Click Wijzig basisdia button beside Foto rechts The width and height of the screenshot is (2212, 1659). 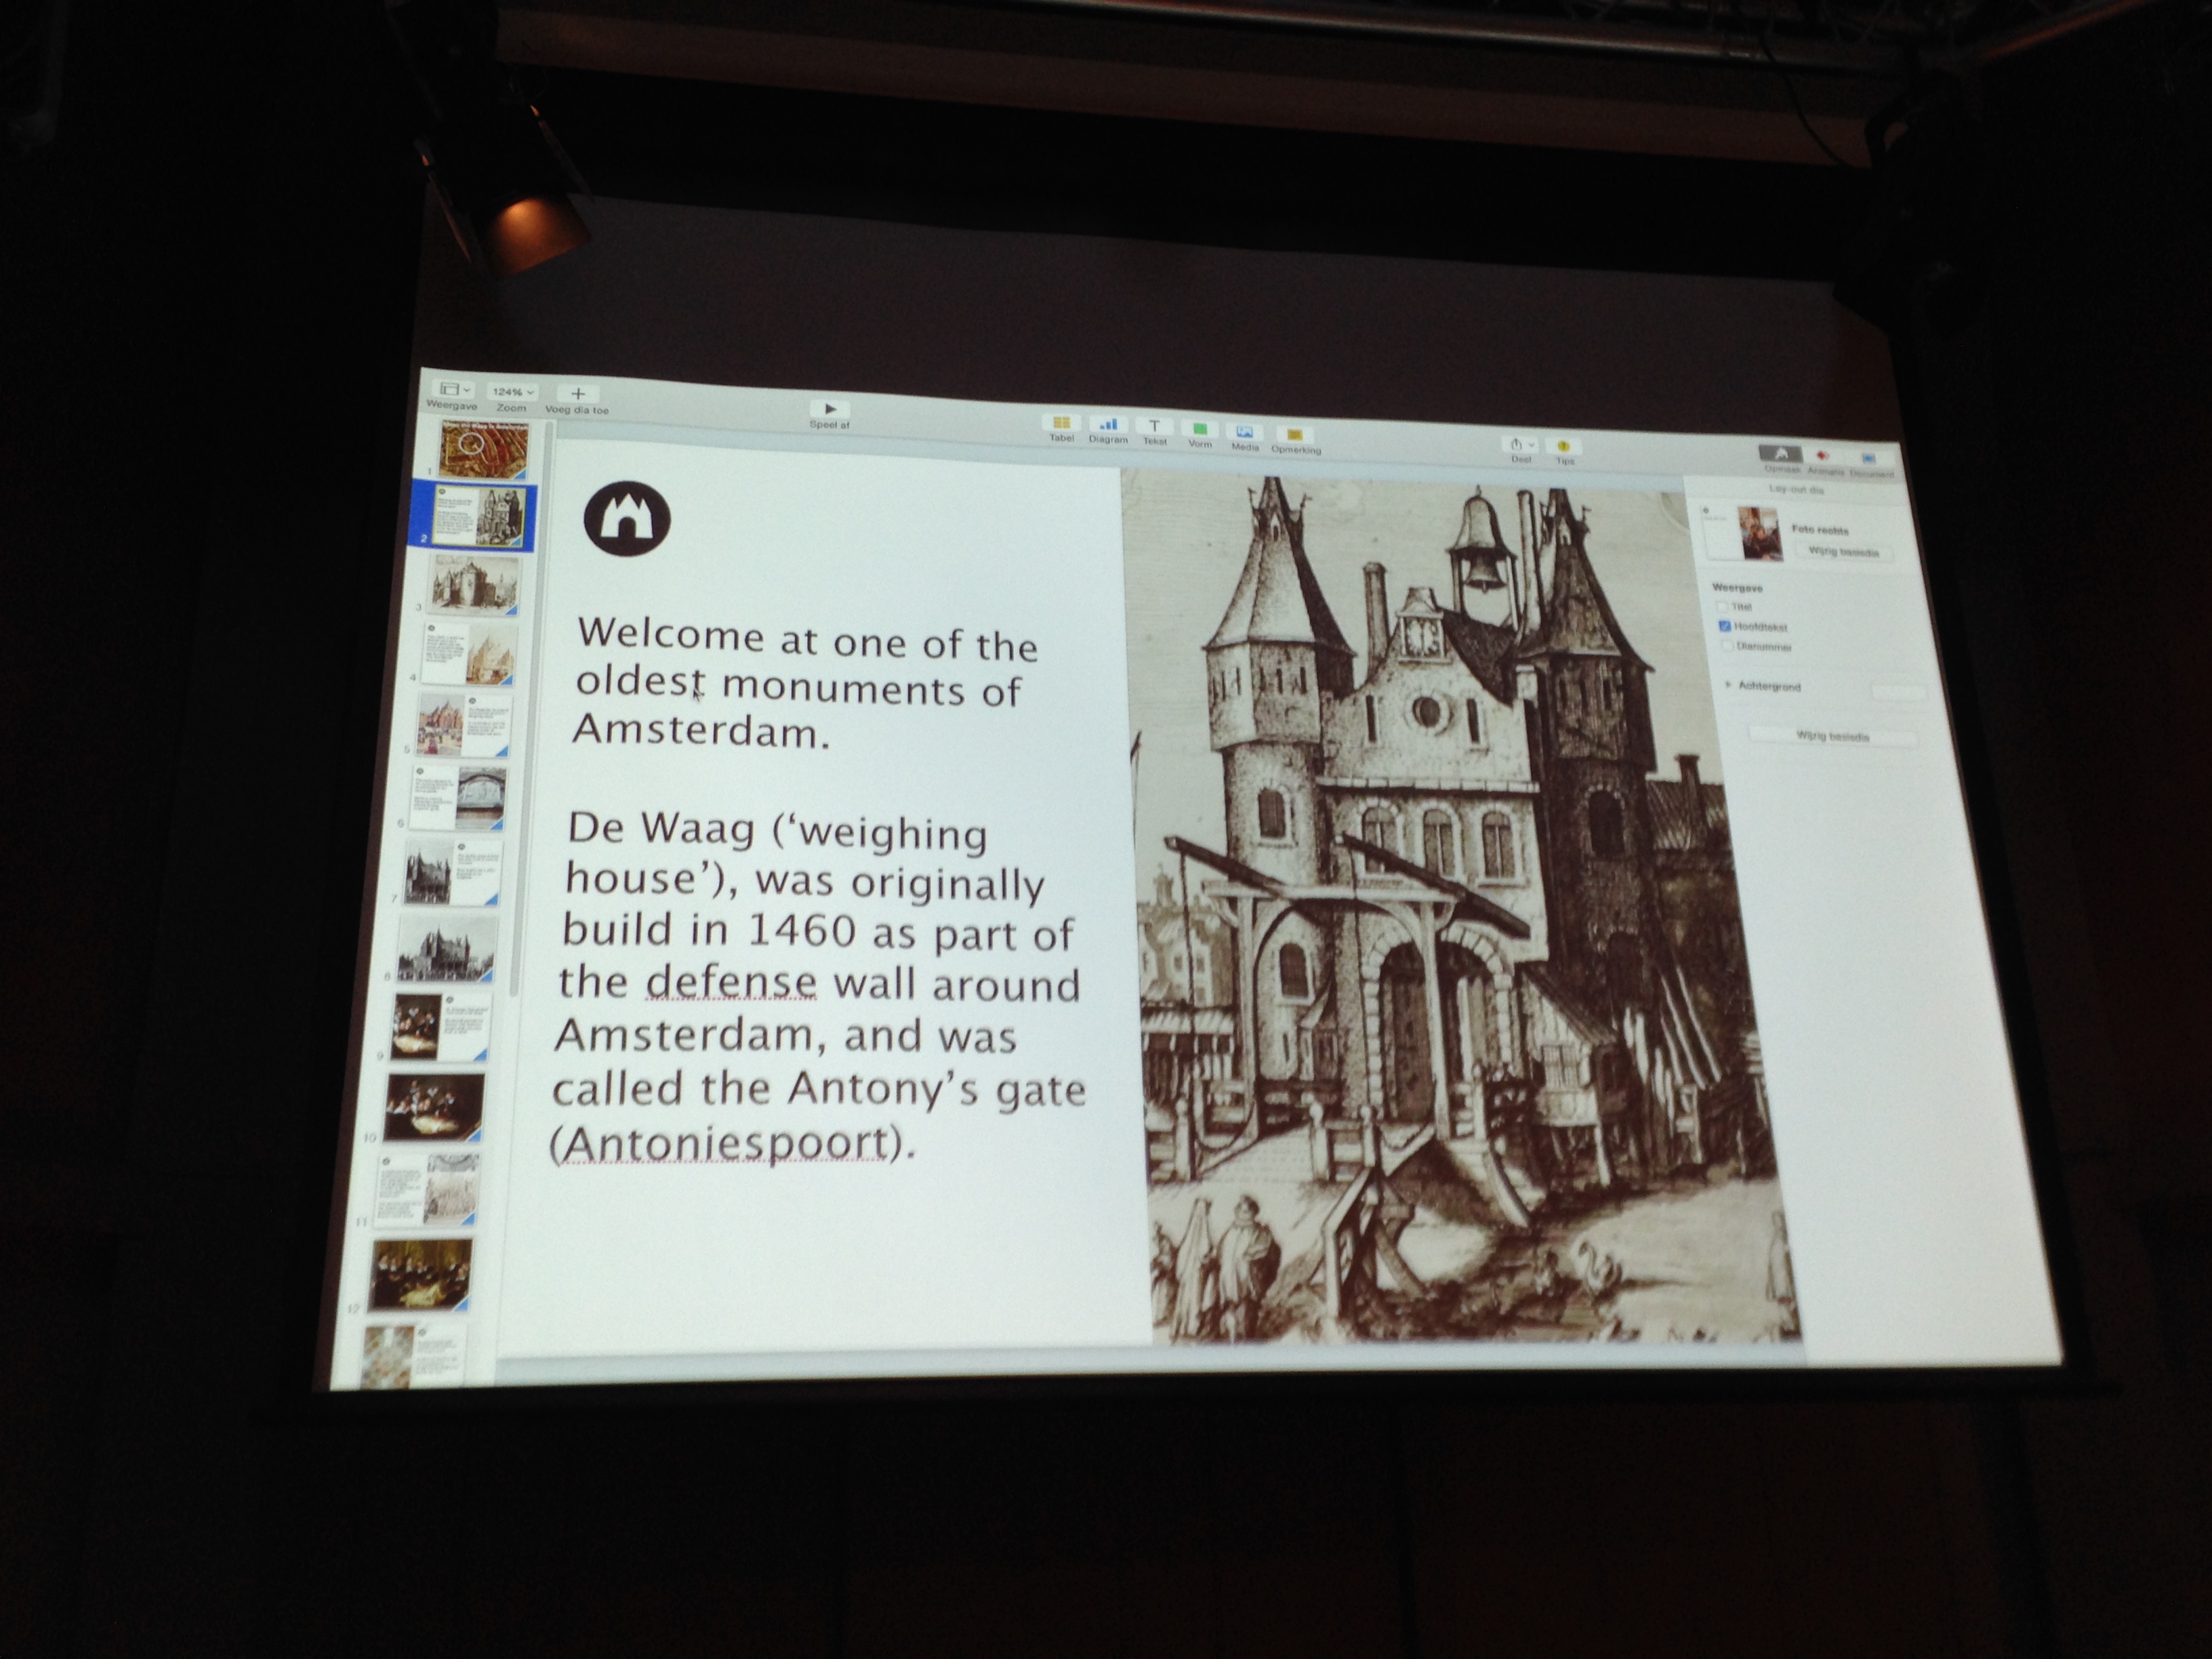pyautogui.click(x=1843, y=552)
